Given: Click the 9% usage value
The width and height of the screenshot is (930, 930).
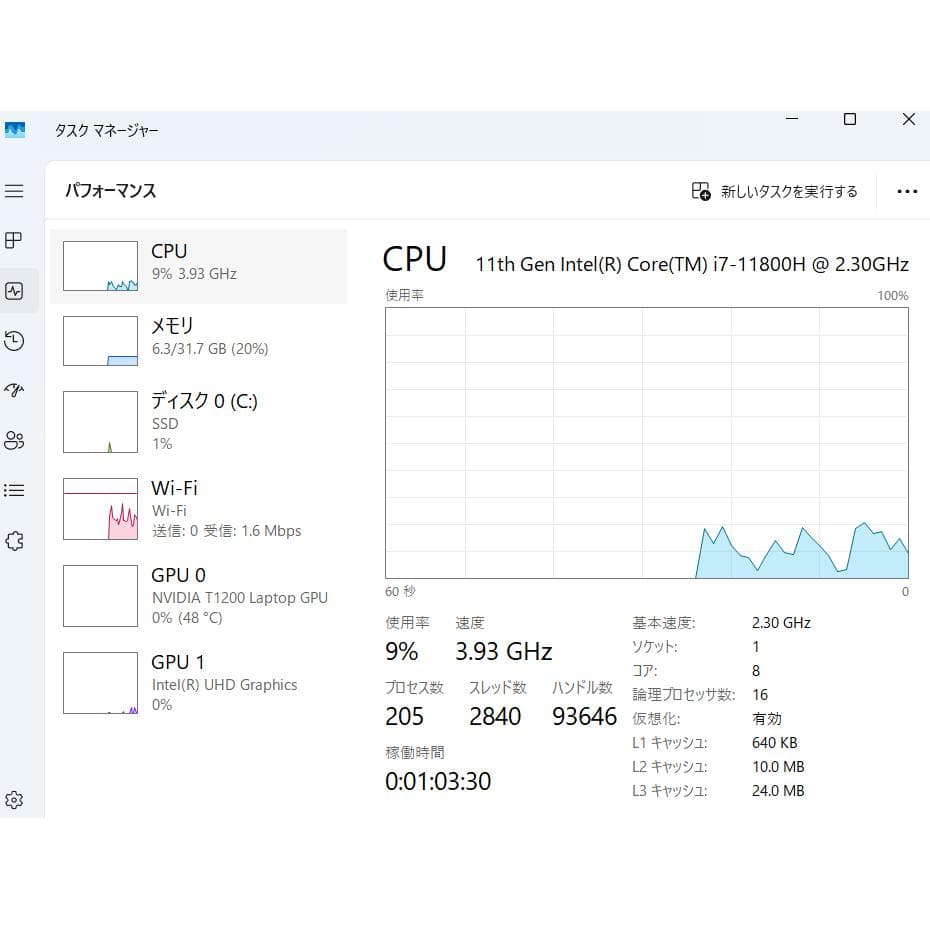Looking at the screenshot, I should 402,652.
